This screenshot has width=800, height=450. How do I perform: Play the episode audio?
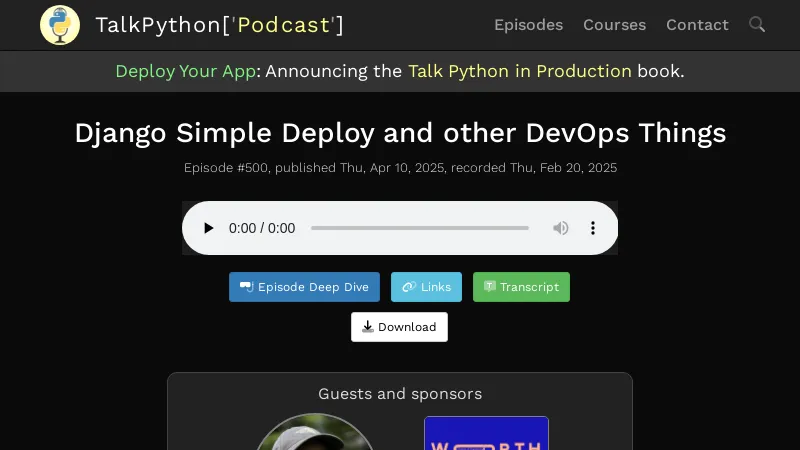[x=208, y=228]
